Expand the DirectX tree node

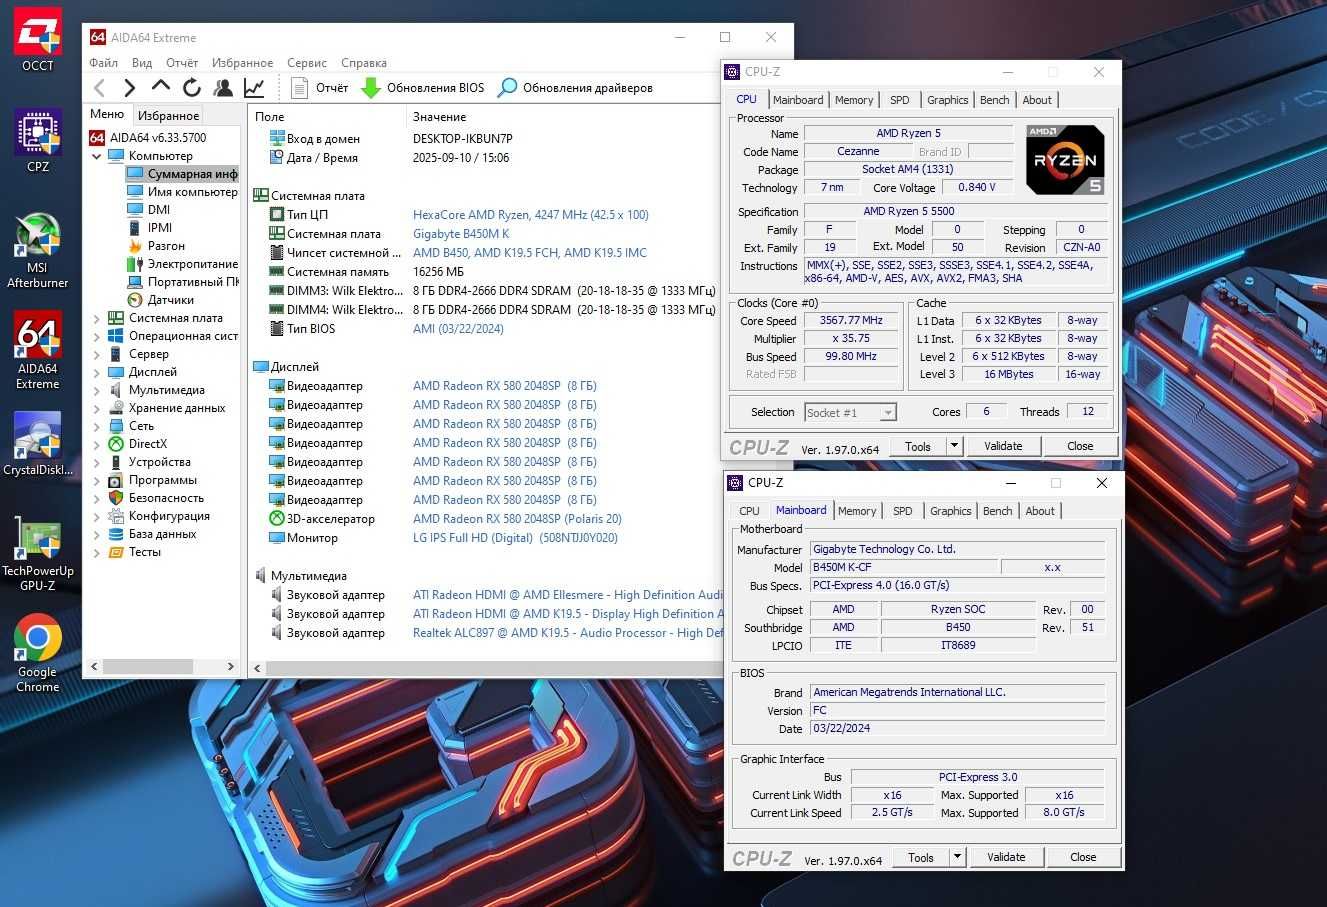pos(97,444)
